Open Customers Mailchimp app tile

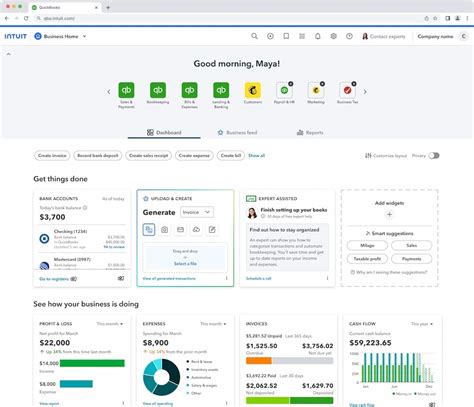[253, 93]
